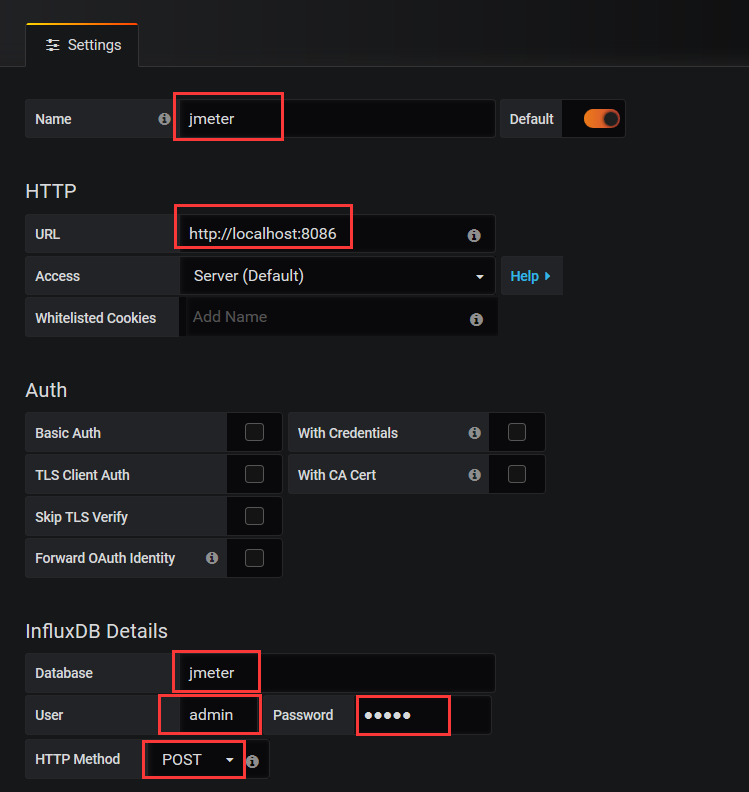Click the InfluxDB Details heading
The height and width of the screenshot is (792, 749).
point(96,631)
